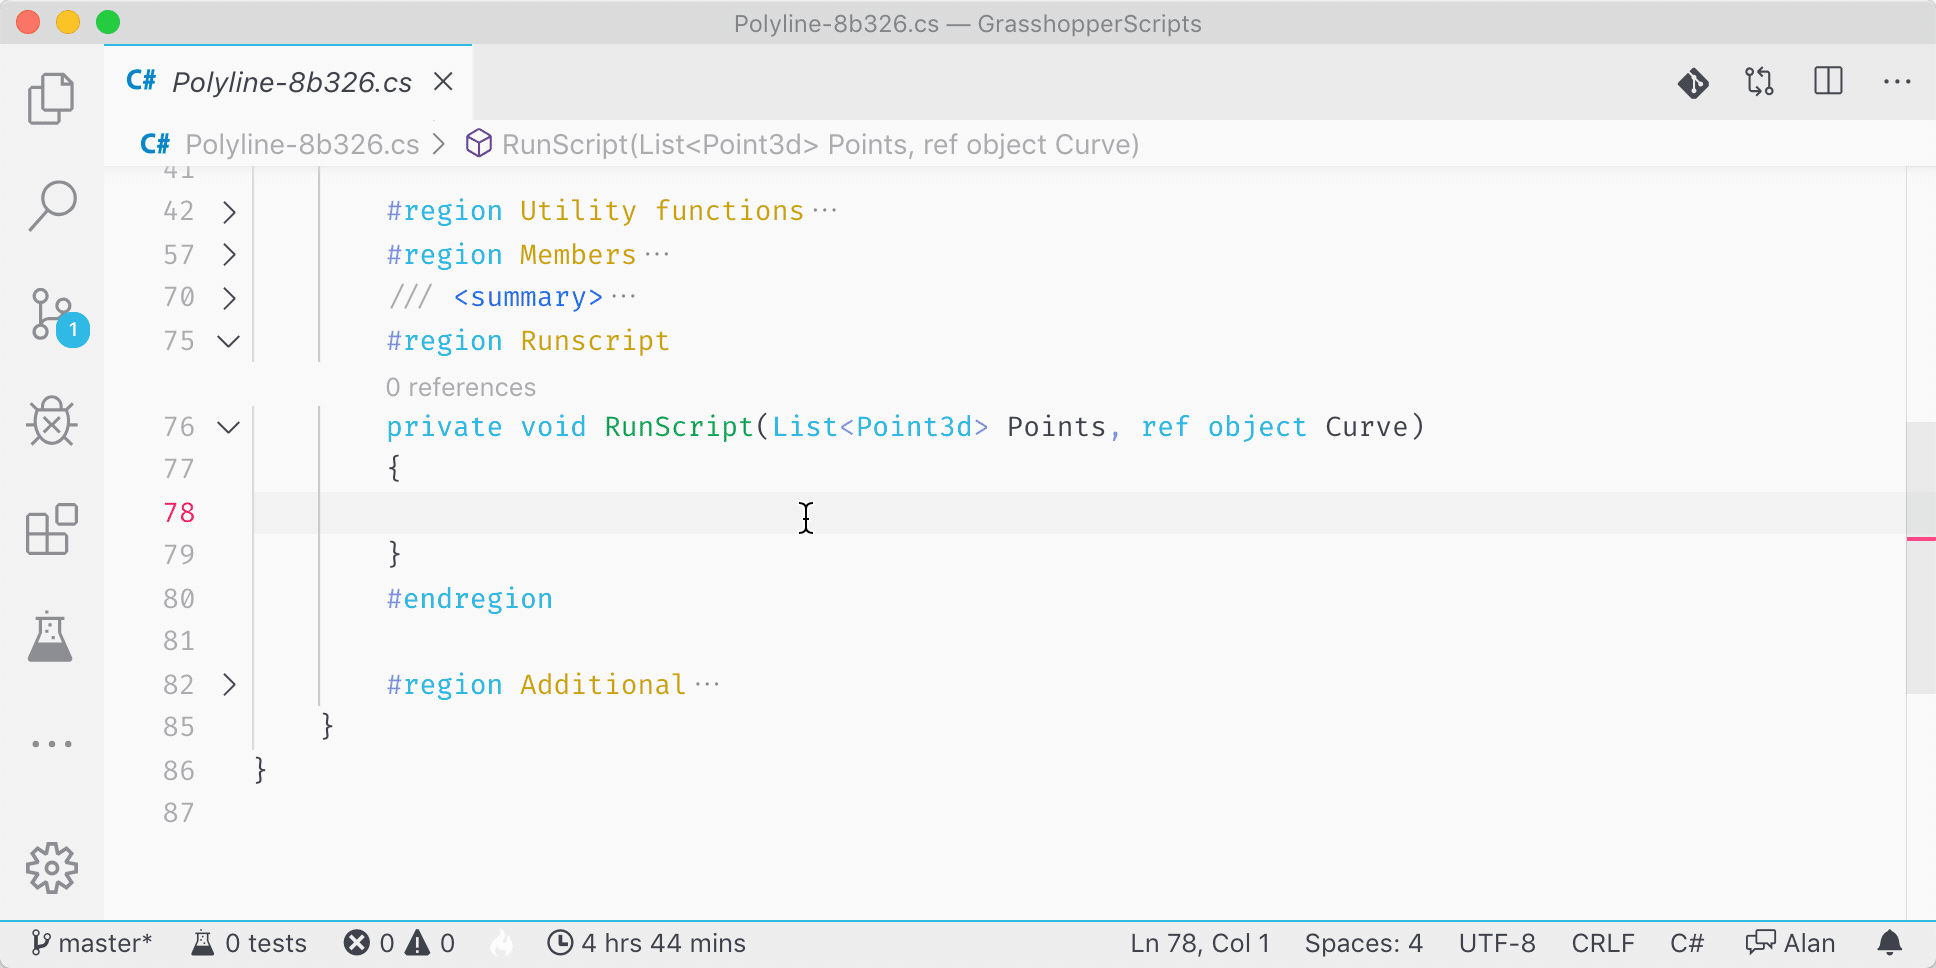Click the RunScript method breadcrumb

click(x=820, y=145)
